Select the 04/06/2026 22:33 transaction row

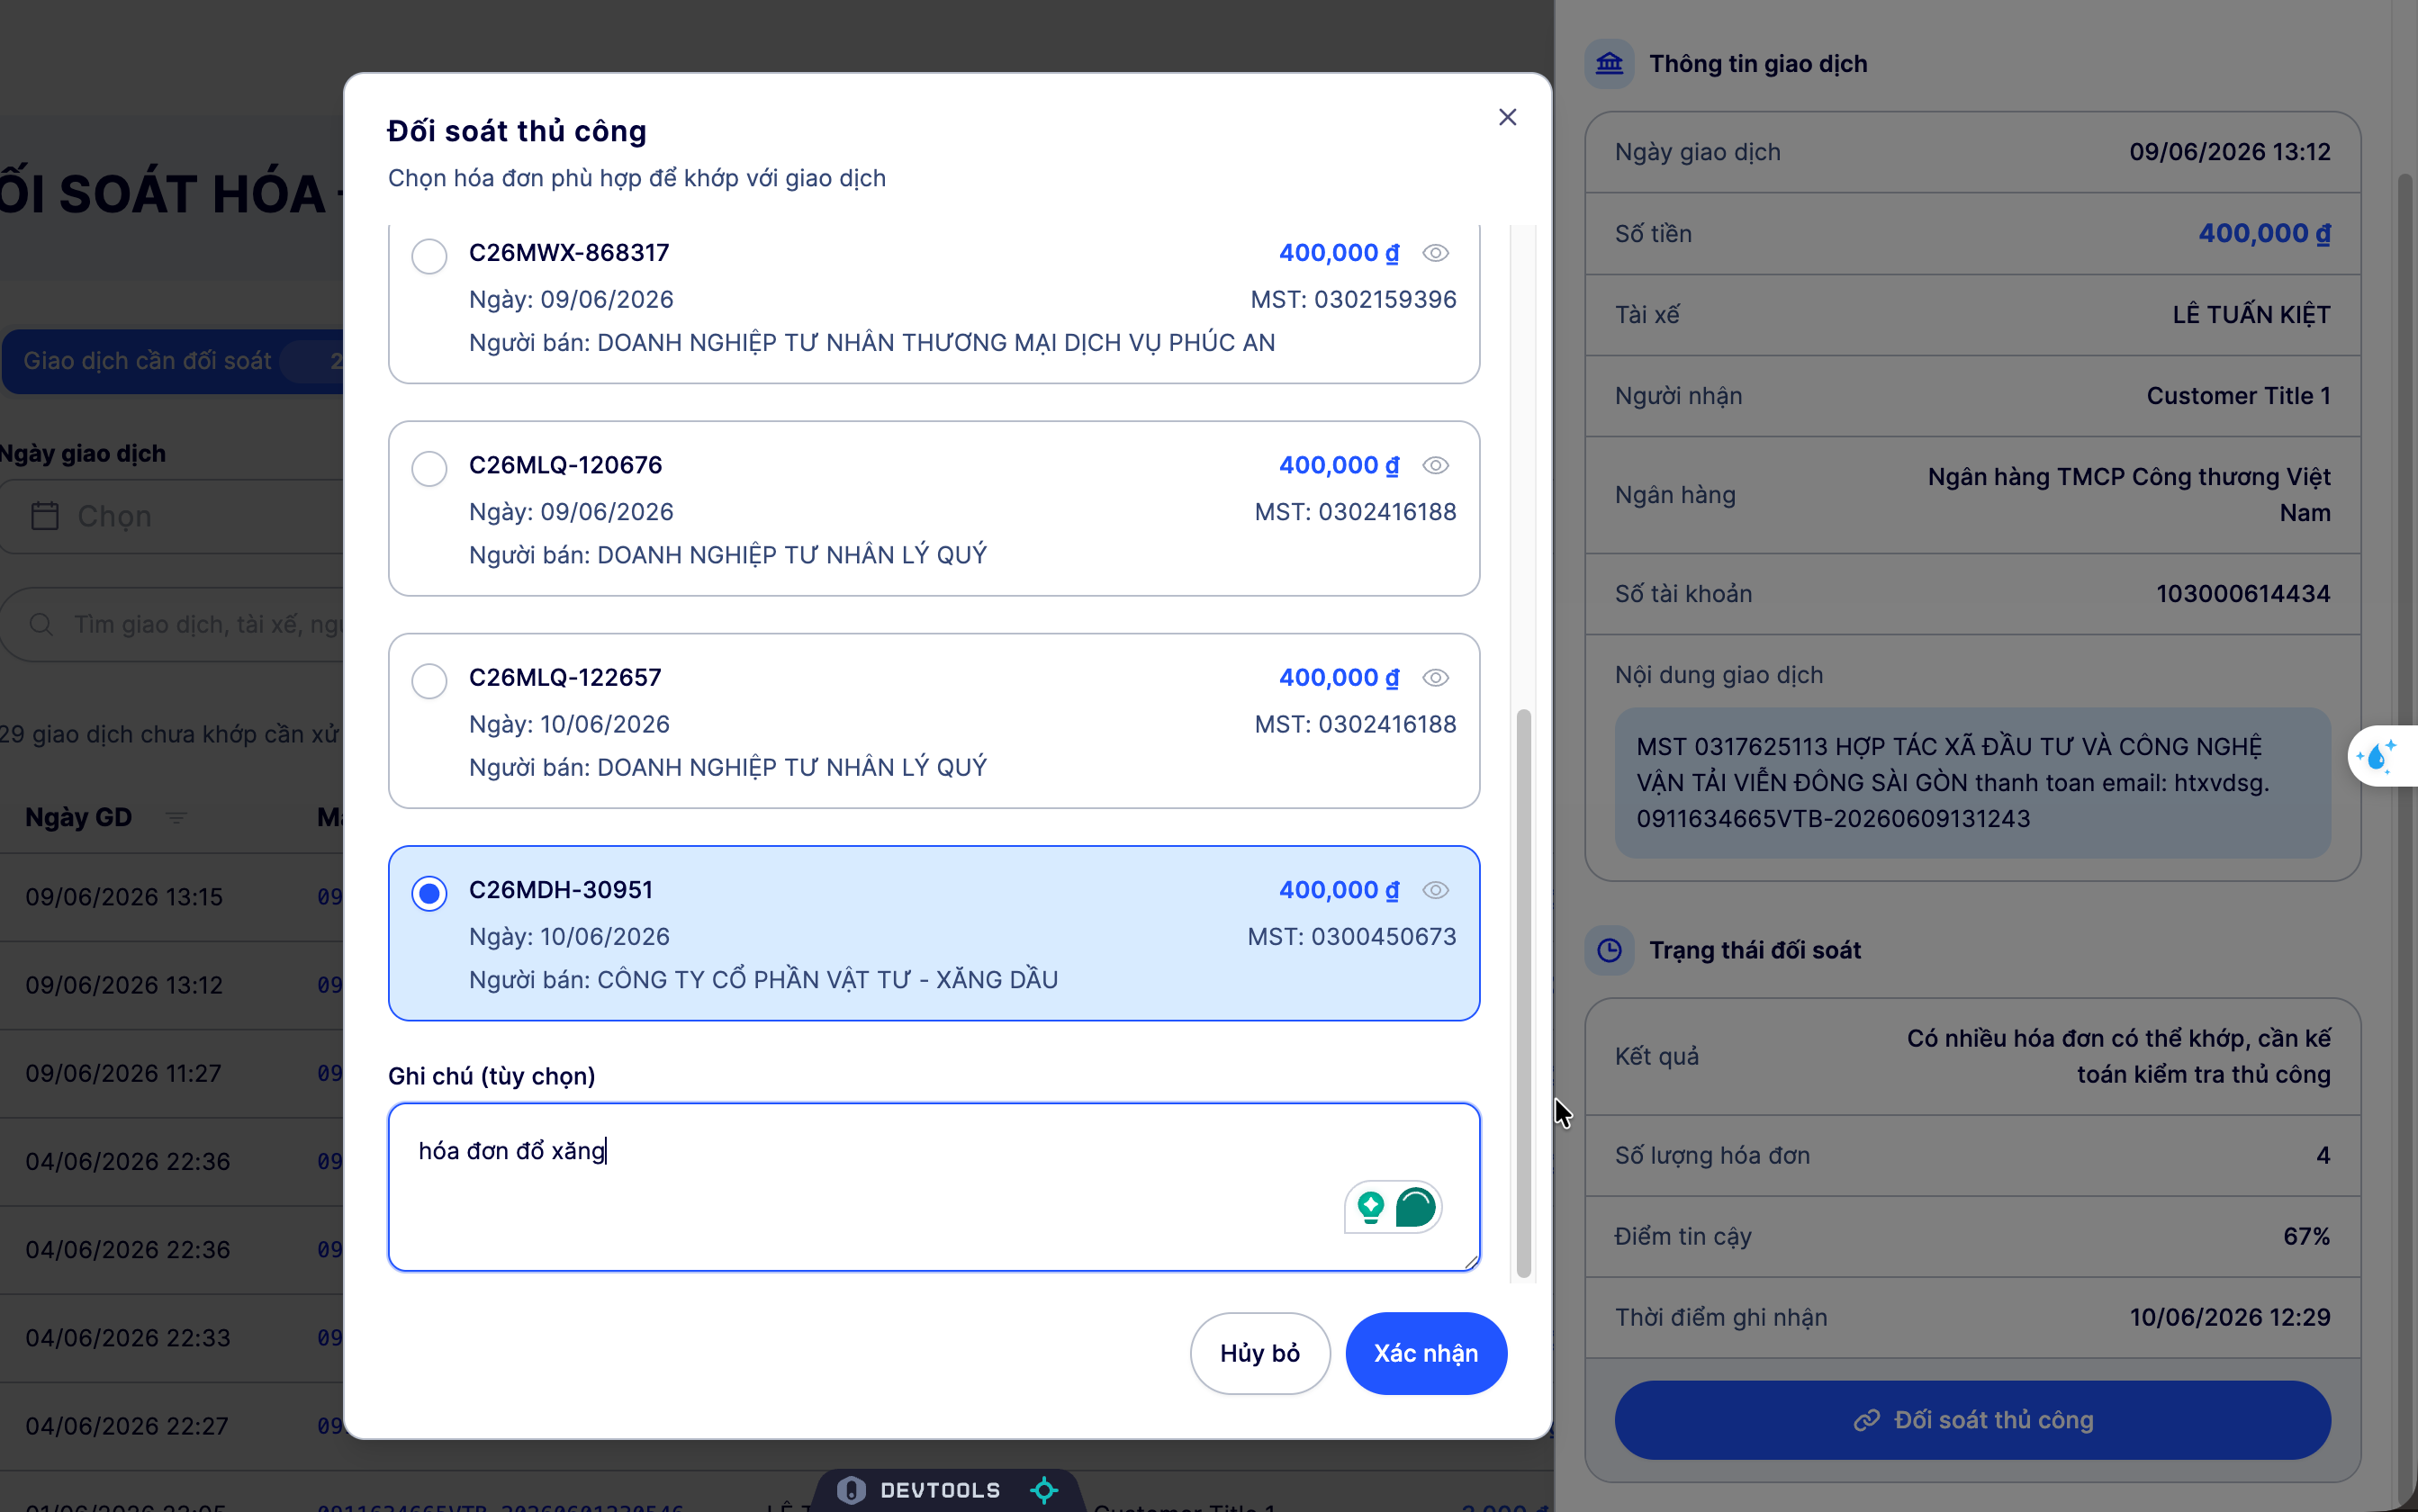tap(172, 1338)
